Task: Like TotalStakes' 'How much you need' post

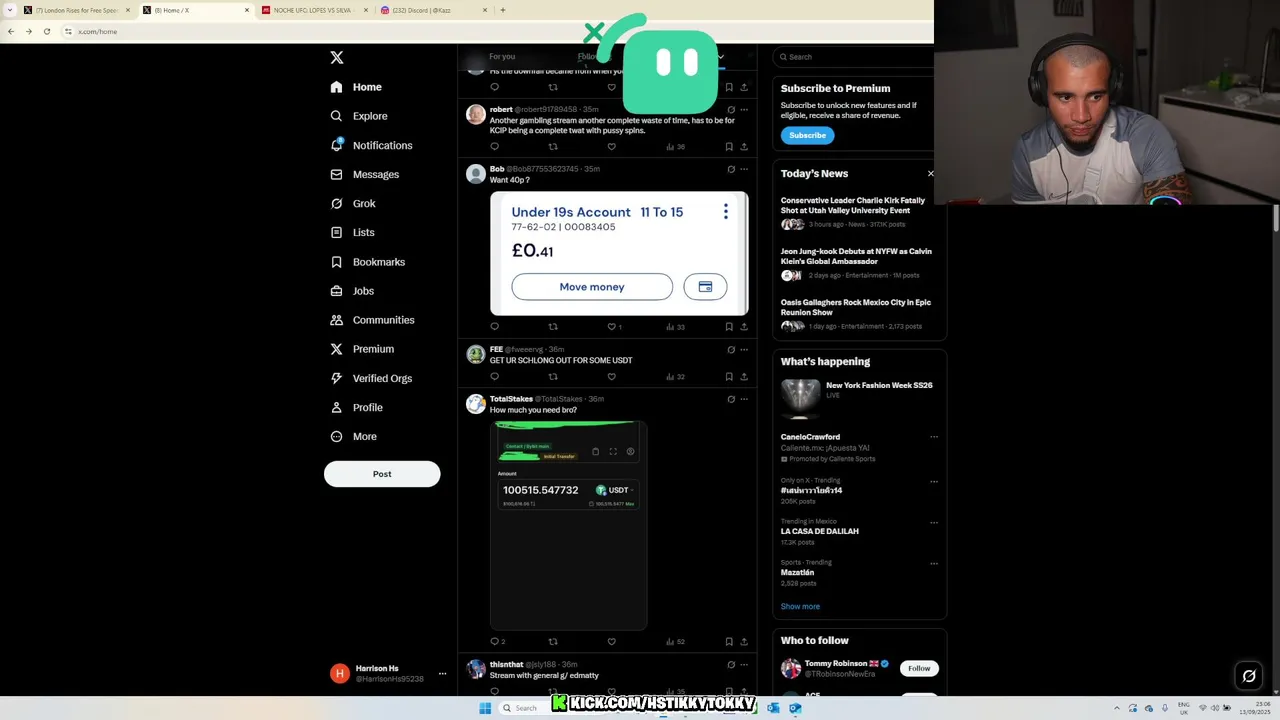Action: click(612, 641)
